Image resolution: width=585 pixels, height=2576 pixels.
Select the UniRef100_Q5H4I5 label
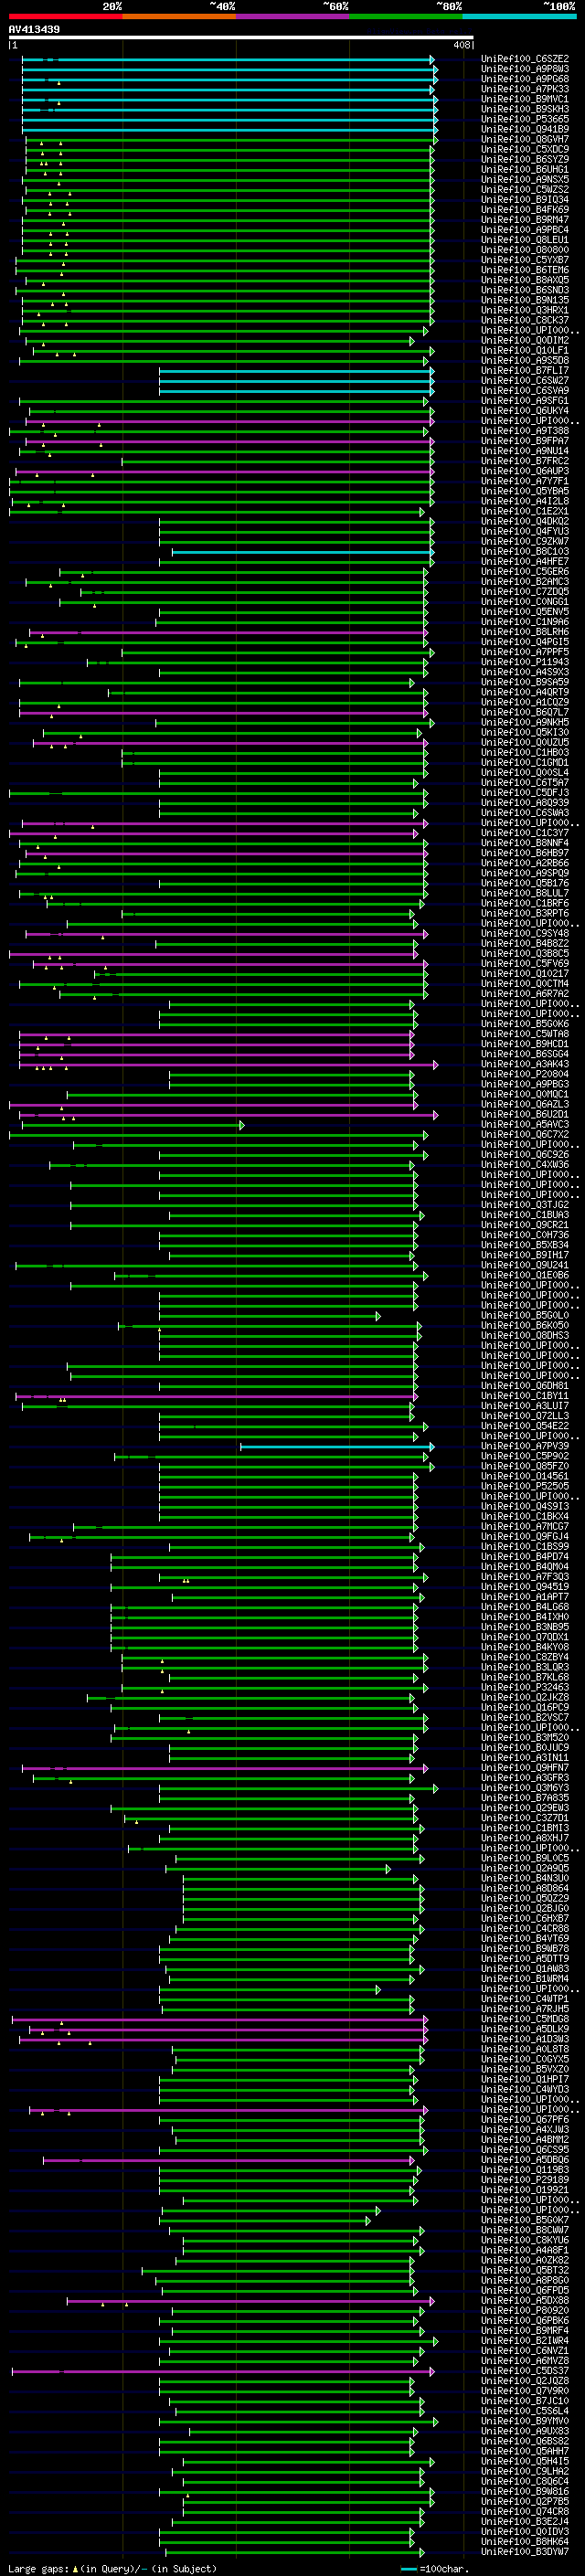click(525, 2462)
